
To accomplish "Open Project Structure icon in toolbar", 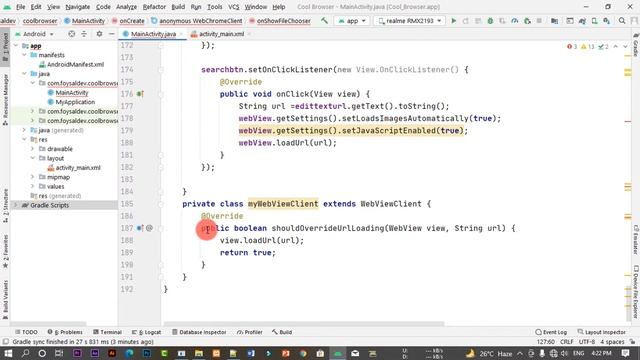I will pyautogui.click(x=554, y=21).
